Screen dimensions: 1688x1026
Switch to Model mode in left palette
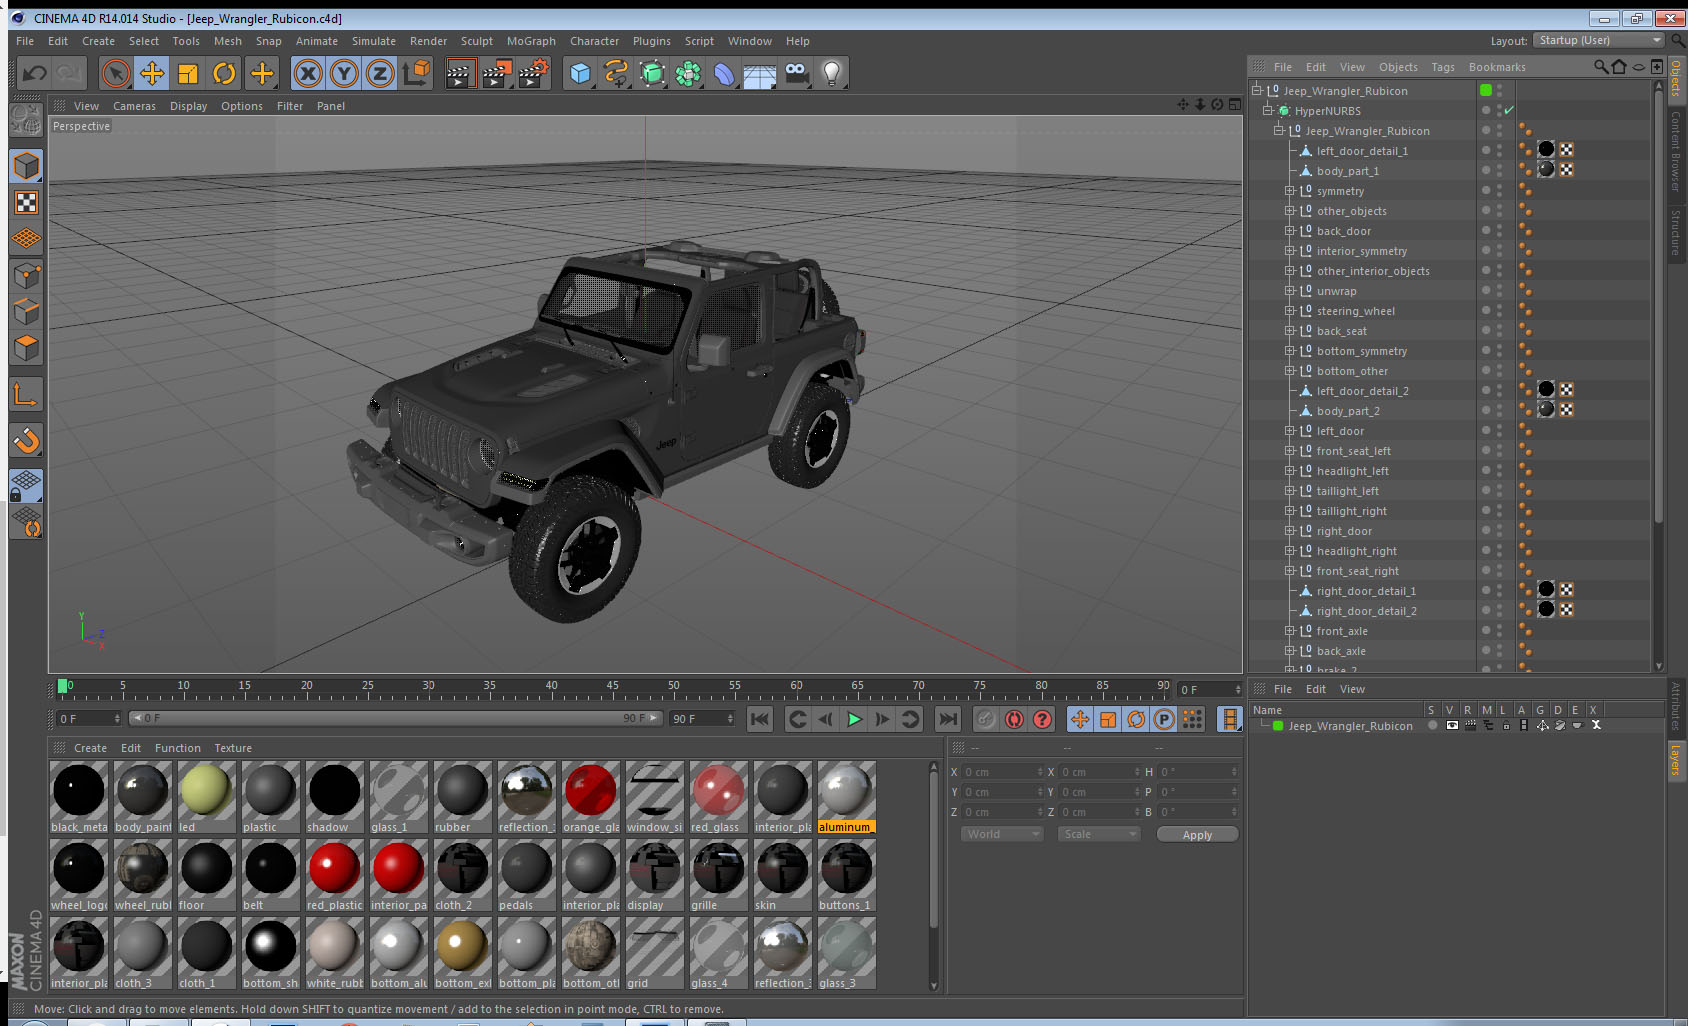tap(26, 166)
